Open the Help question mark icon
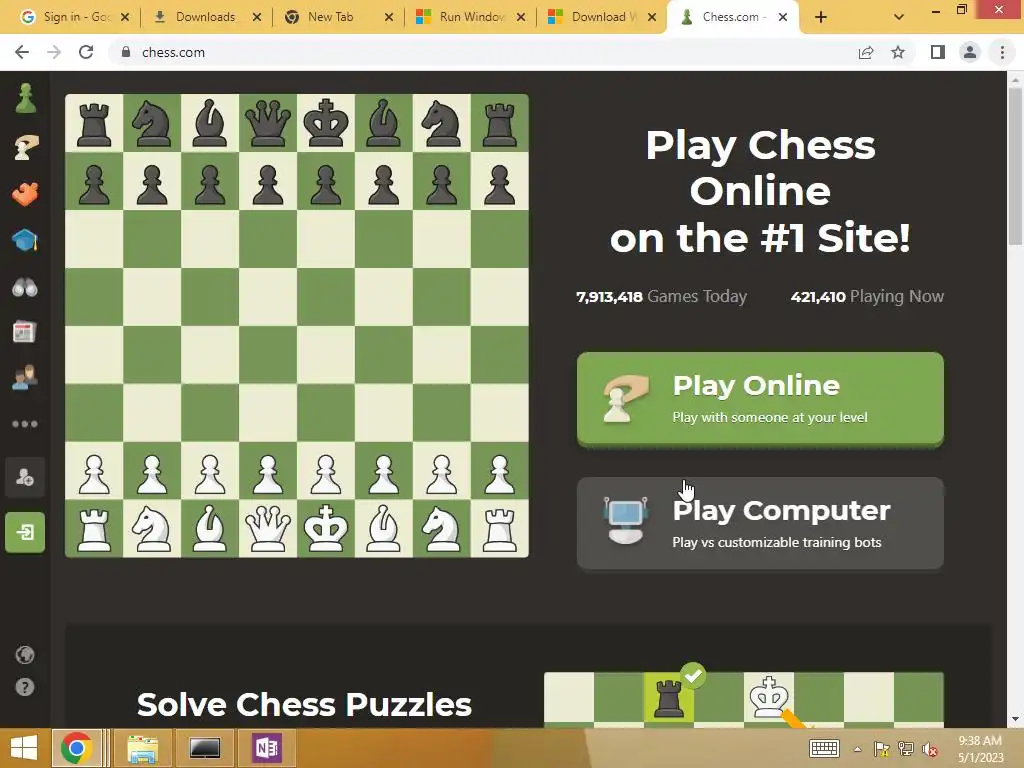 [25, 687]
